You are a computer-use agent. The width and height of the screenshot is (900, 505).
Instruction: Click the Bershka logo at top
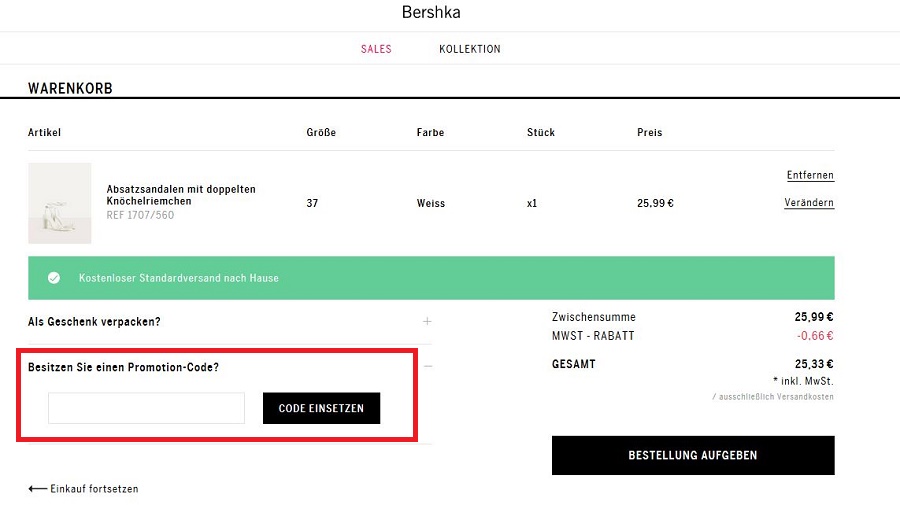pyautogui.click(x=431, y=12)
